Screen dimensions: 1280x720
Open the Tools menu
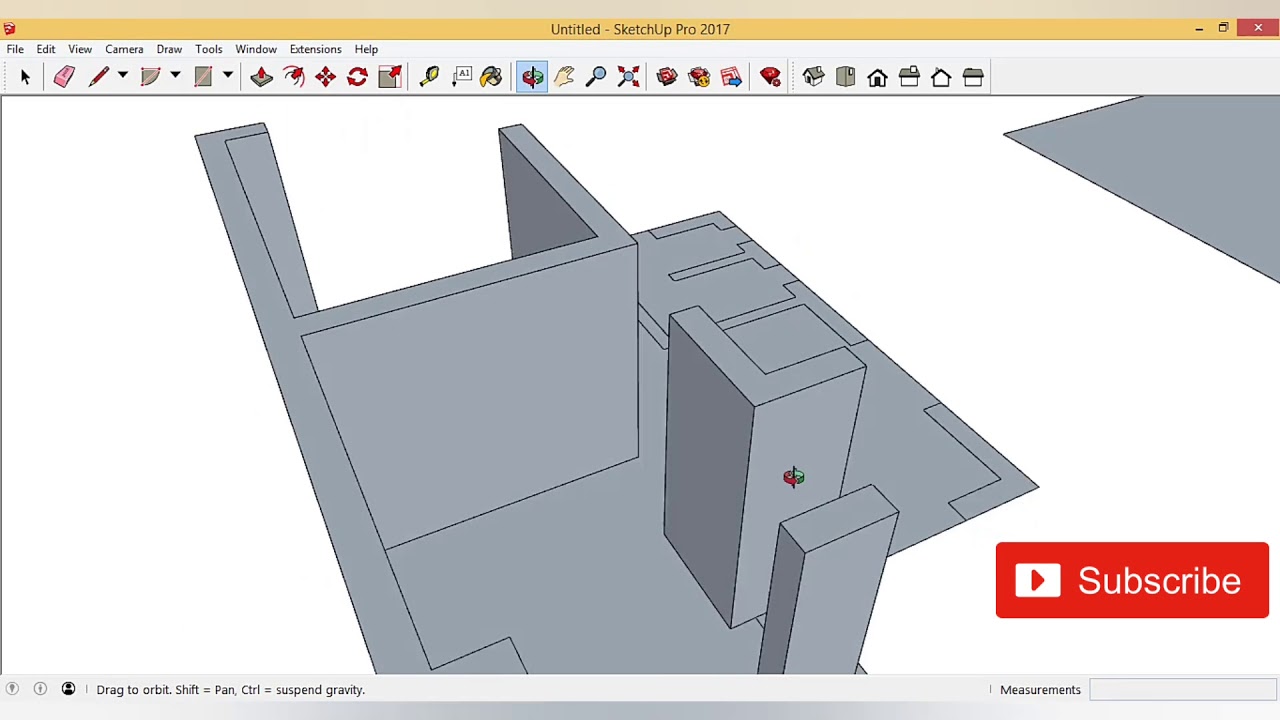tap(208, 49)
